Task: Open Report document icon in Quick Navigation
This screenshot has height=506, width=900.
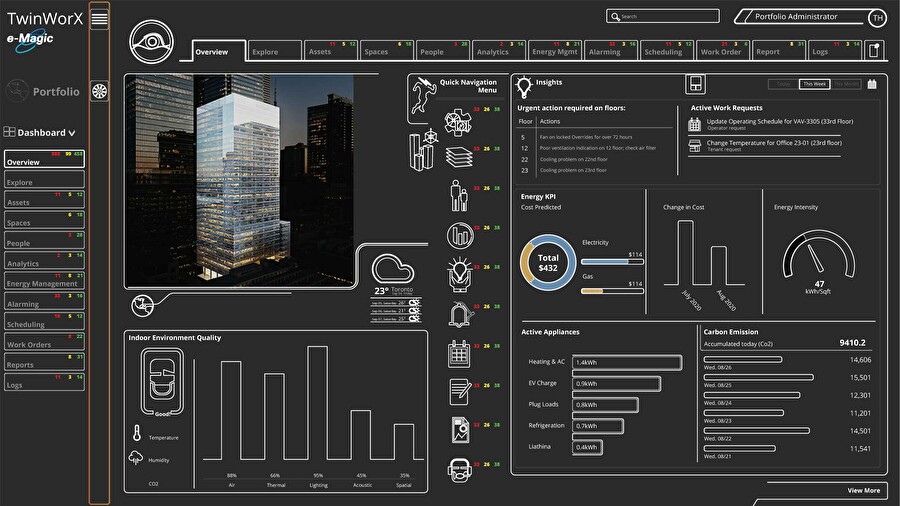Action: [x=460, y=430]
